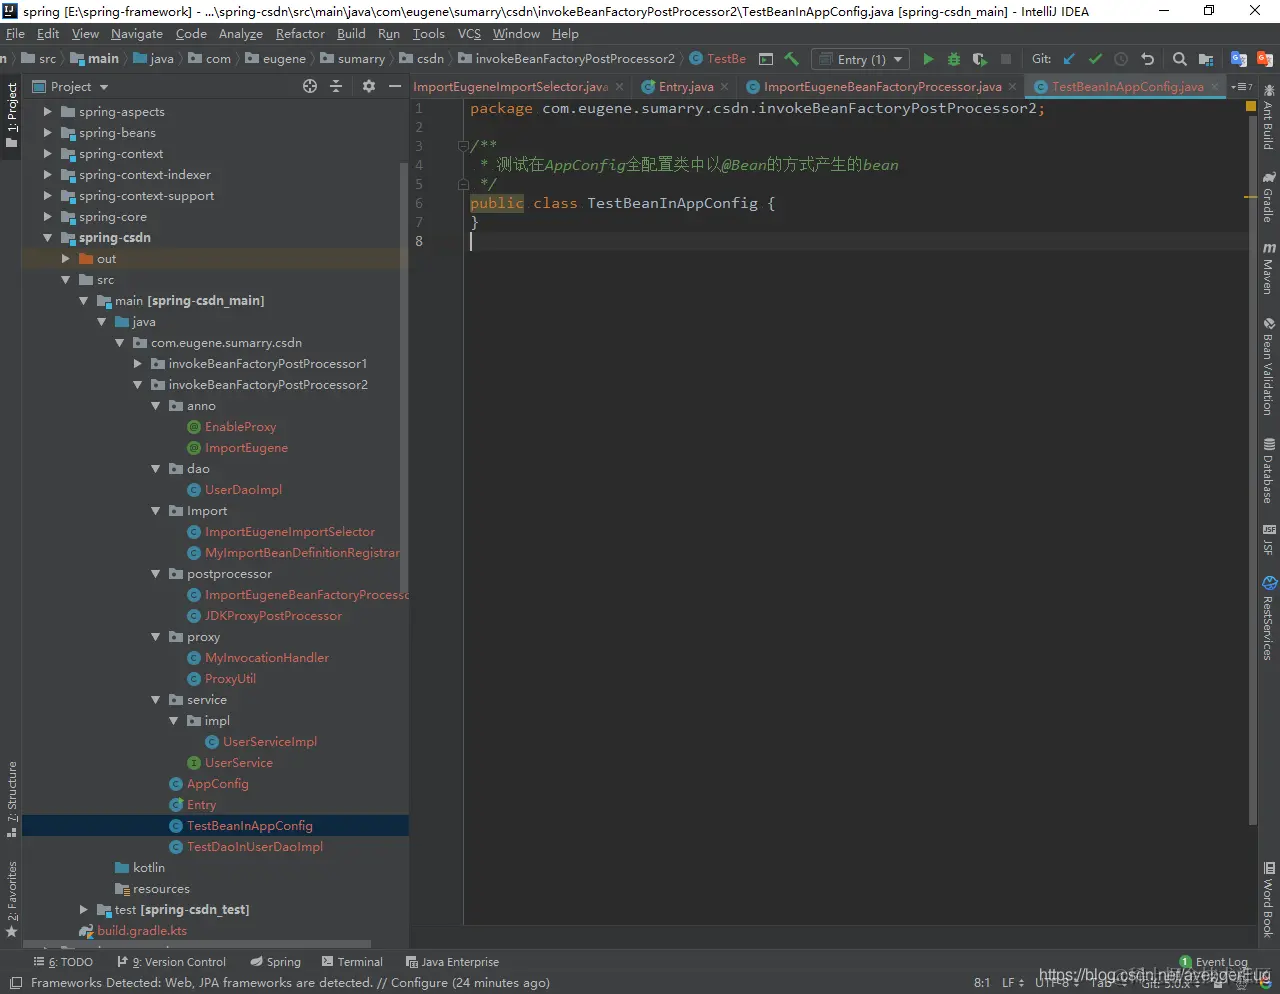
Task: Collapse the postprocessor package
Action: [156, 573]
